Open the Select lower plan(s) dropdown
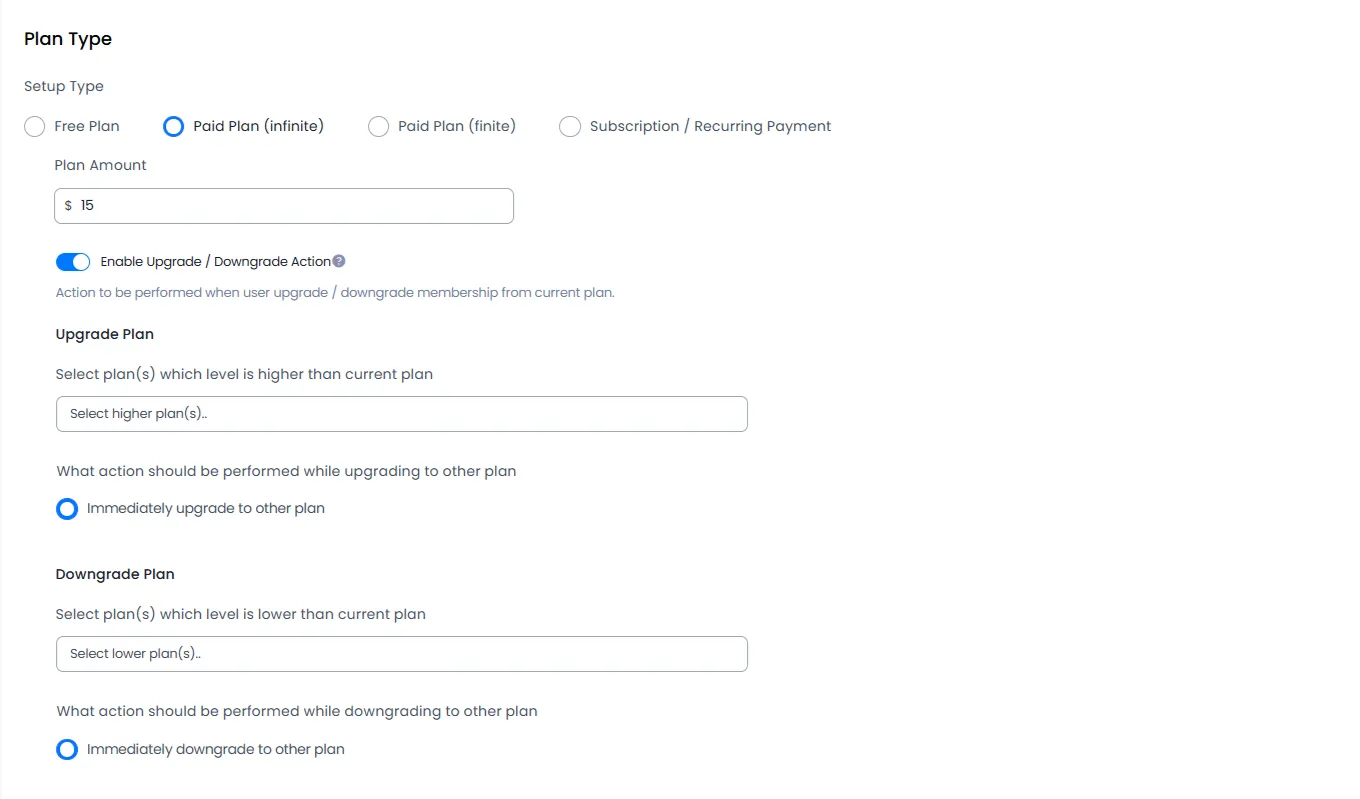This screenshot has height=799, width=1360. click(x=401, y=654)
